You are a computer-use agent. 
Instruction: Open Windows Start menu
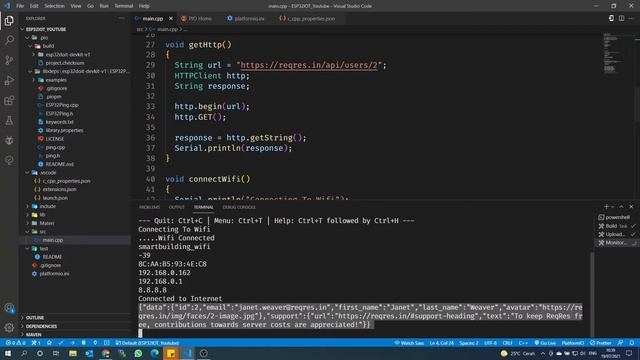click(x=7, y=353)
